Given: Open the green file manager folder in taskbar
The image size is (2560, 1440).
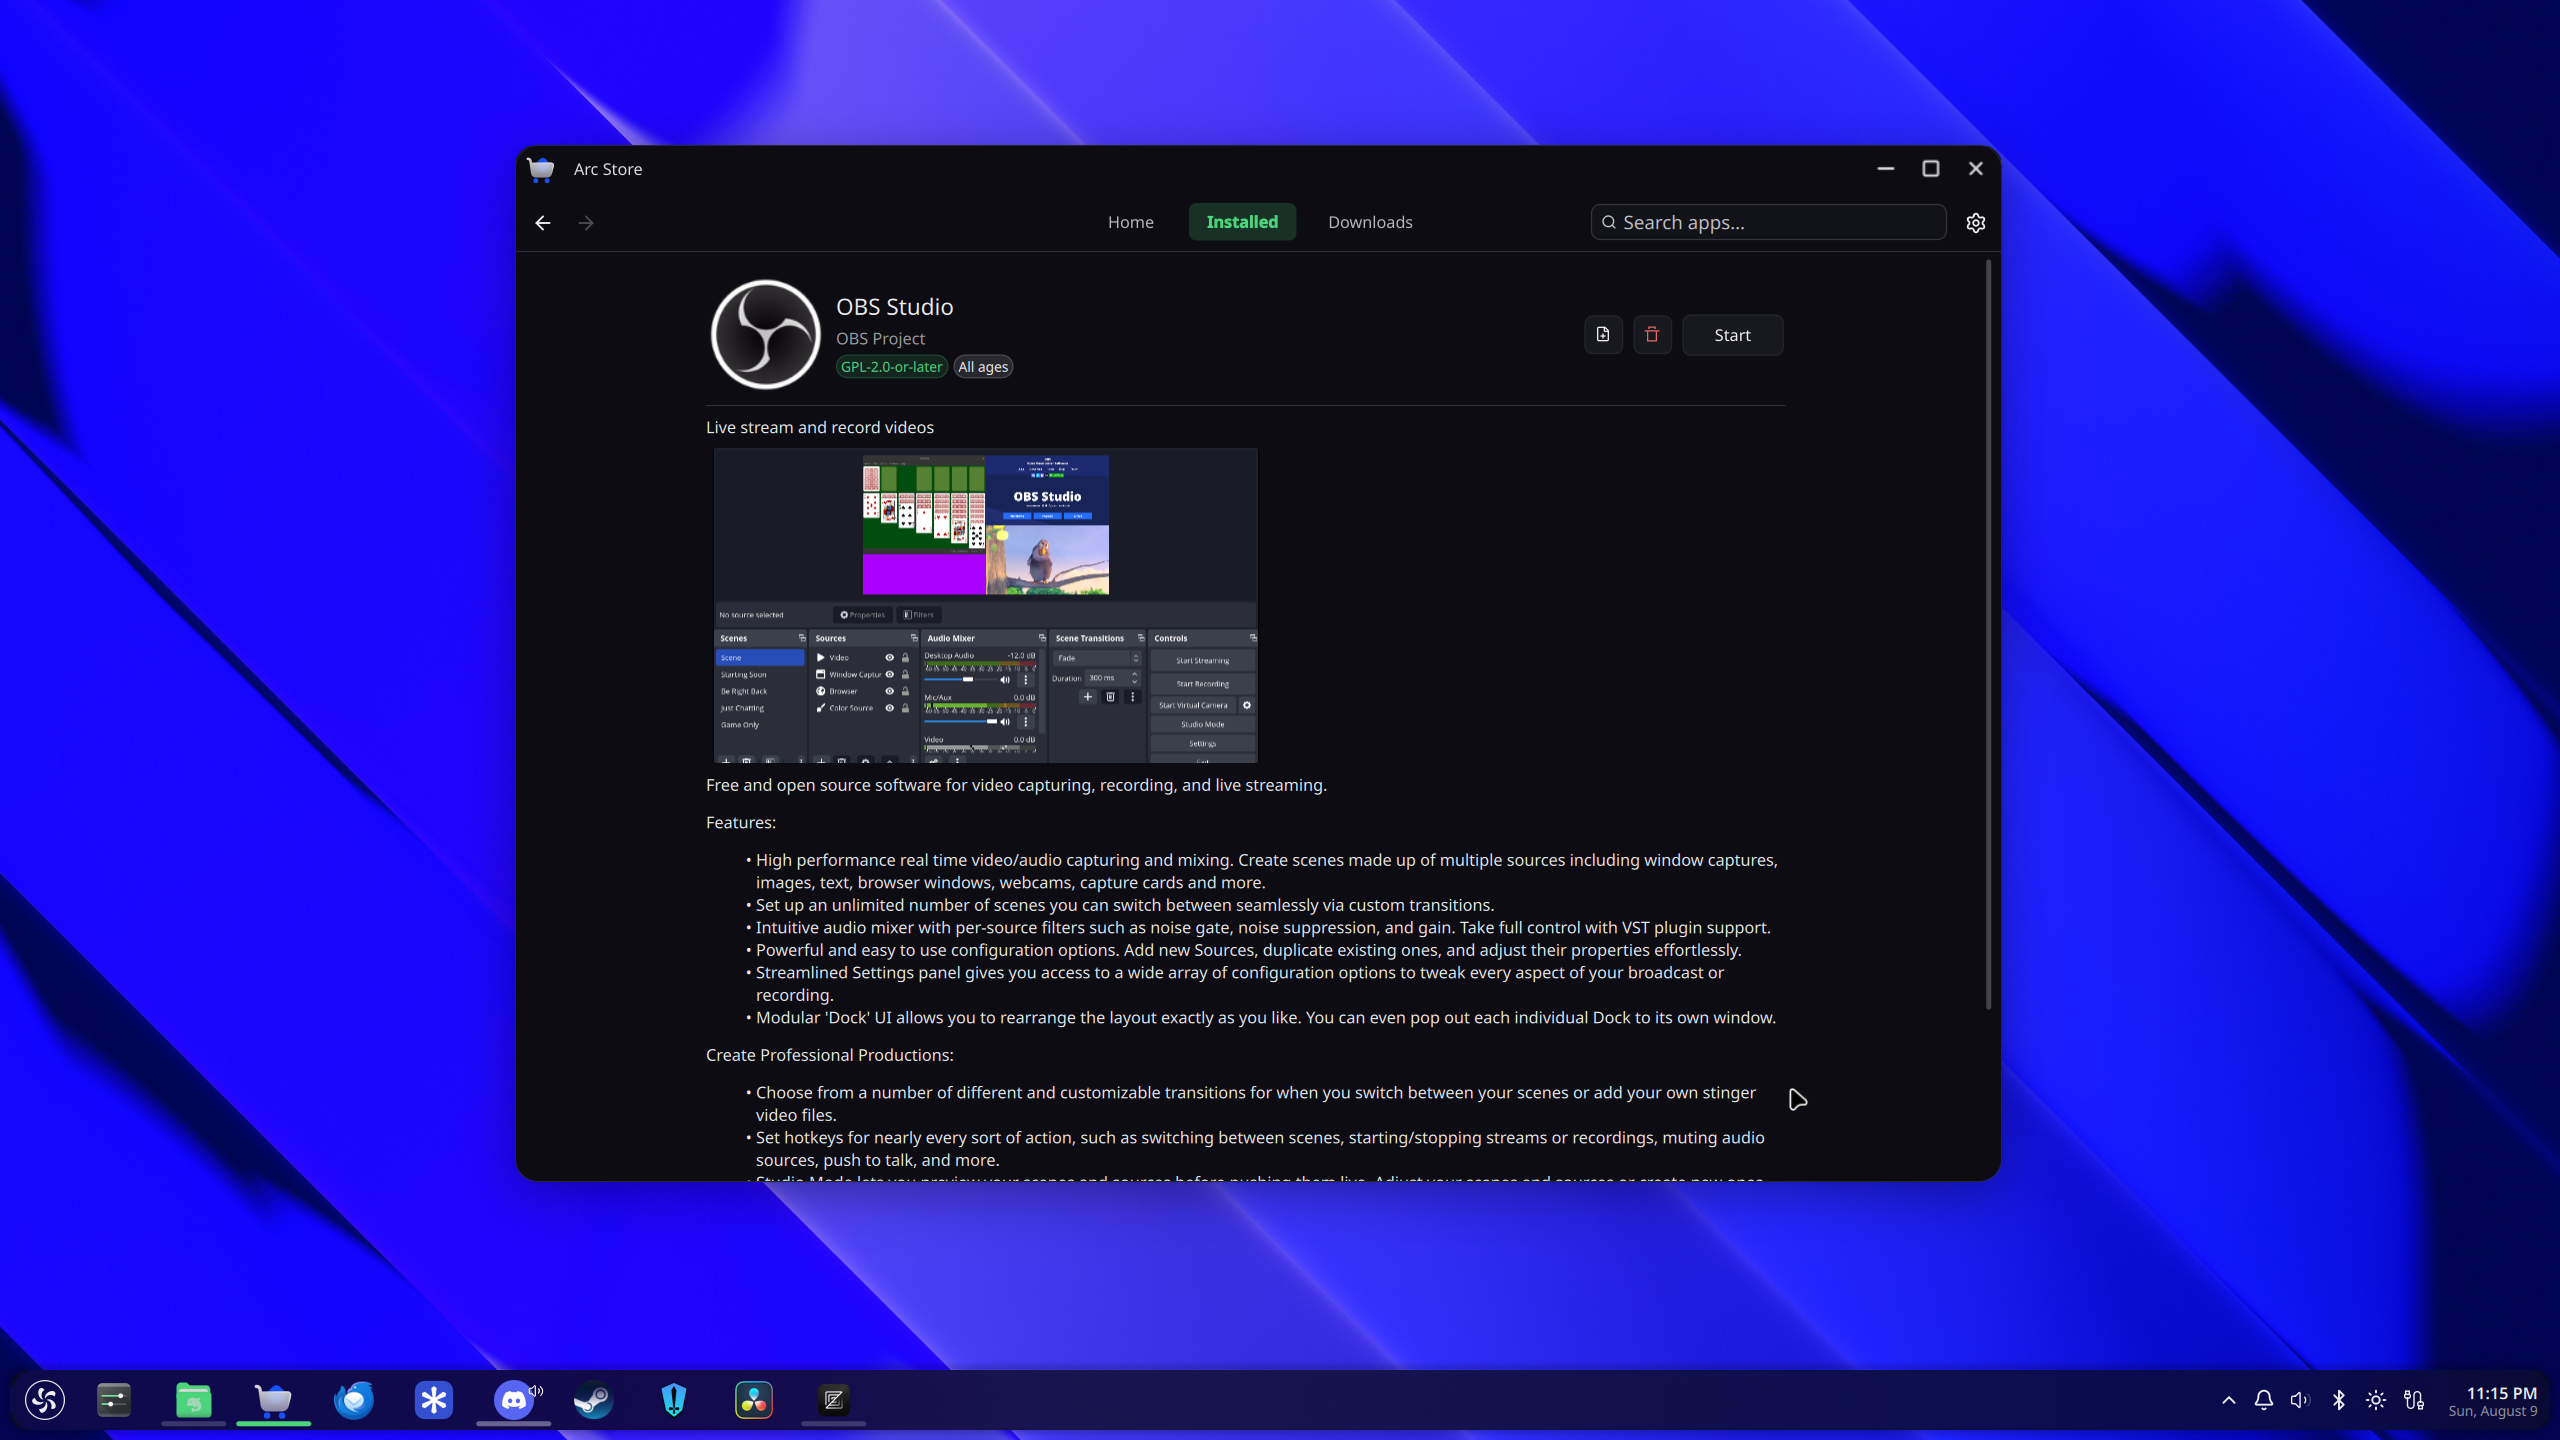Looking at the screenshot, I should (193, 1399).
